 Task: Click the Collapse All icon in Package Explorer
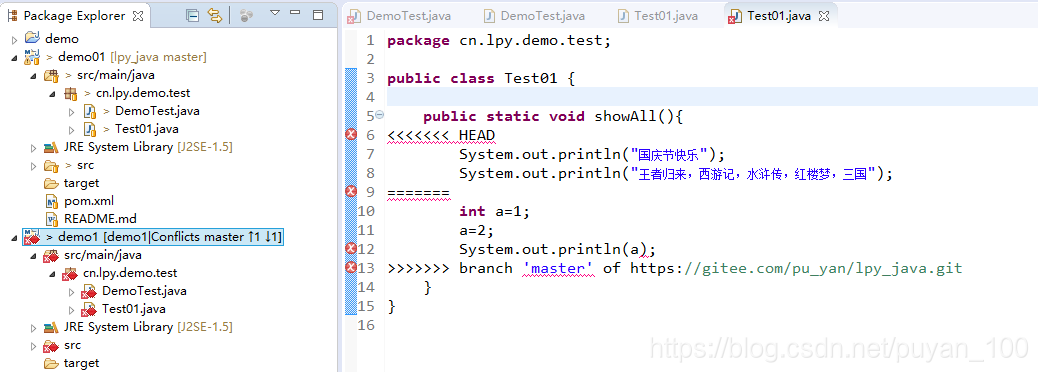[x=192, y=15]
